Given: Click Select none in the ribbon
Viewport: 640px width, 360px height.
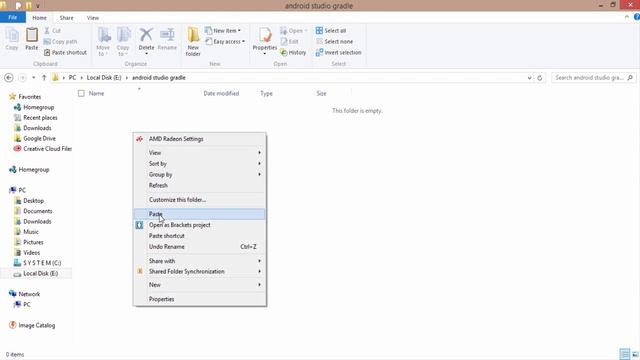Looking at the screenshot, I should tap(335, 42).
